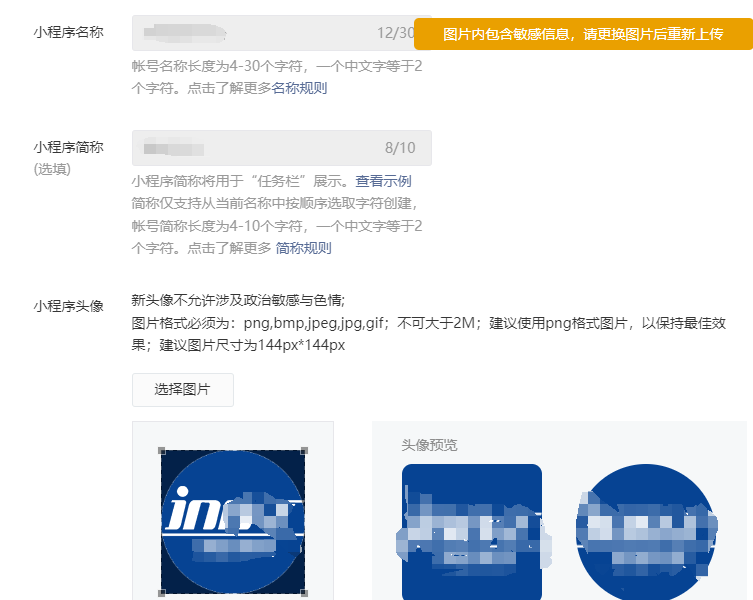This screenshot has width=753, height=600.
Task: Open the 名称规则 link
Action: [x=299, y=88]
